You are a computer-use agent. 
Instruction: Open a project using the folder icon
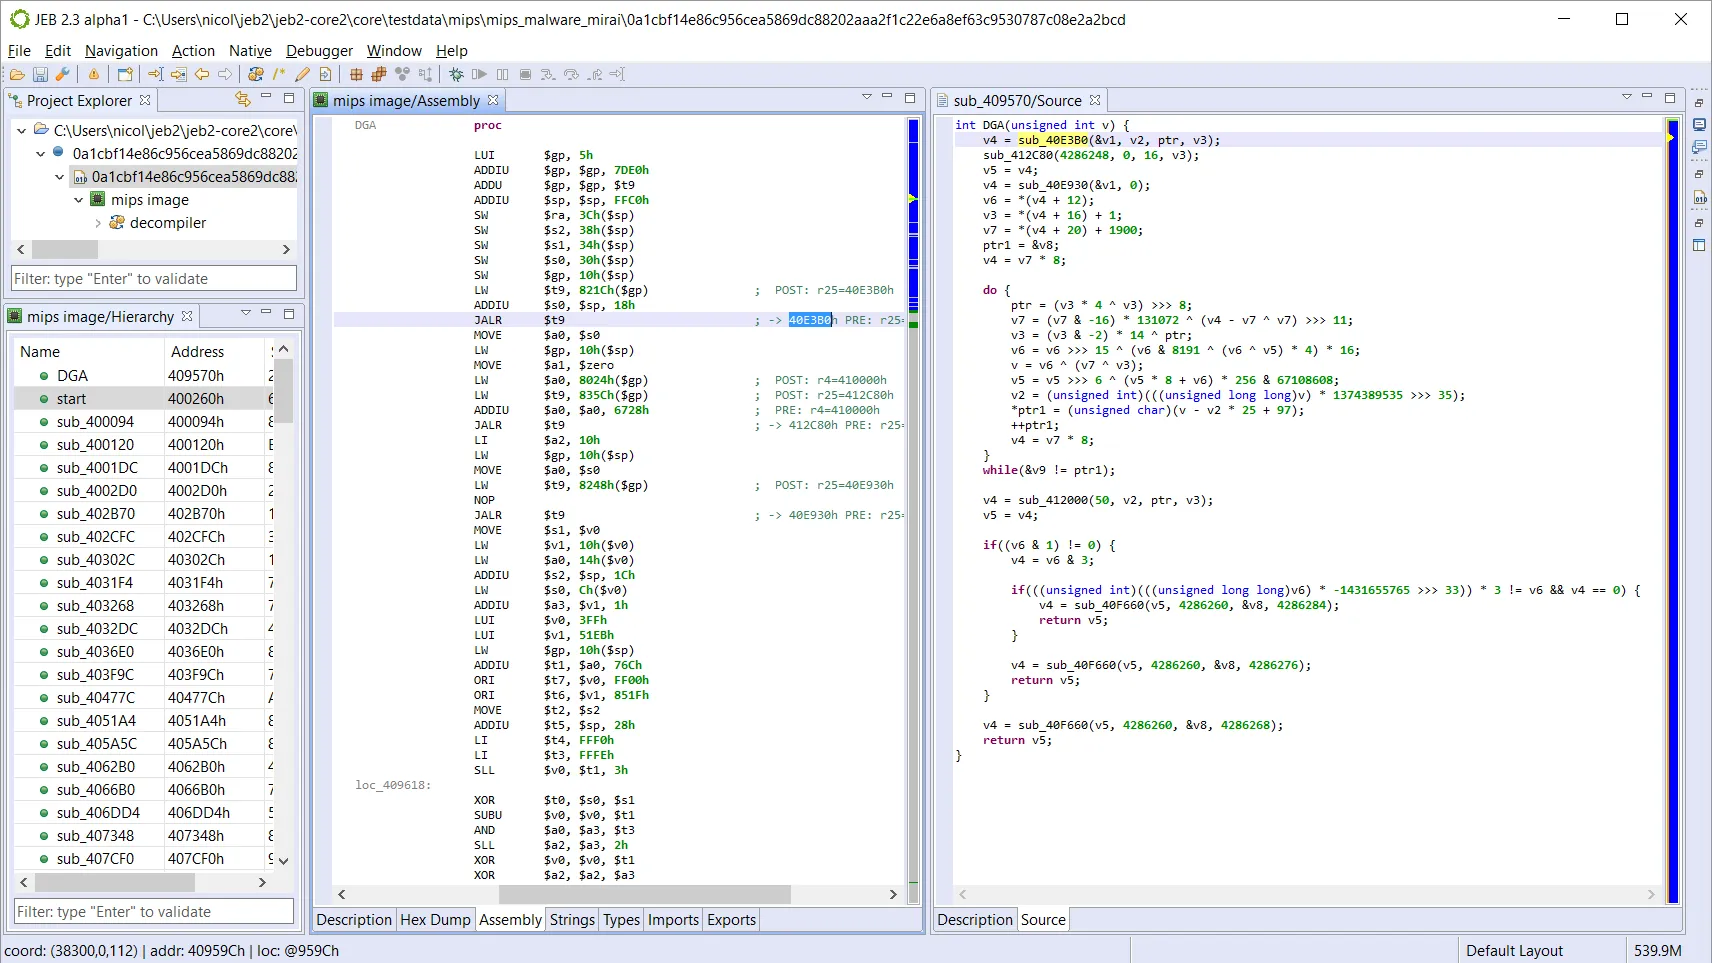[x=18, y=73]
